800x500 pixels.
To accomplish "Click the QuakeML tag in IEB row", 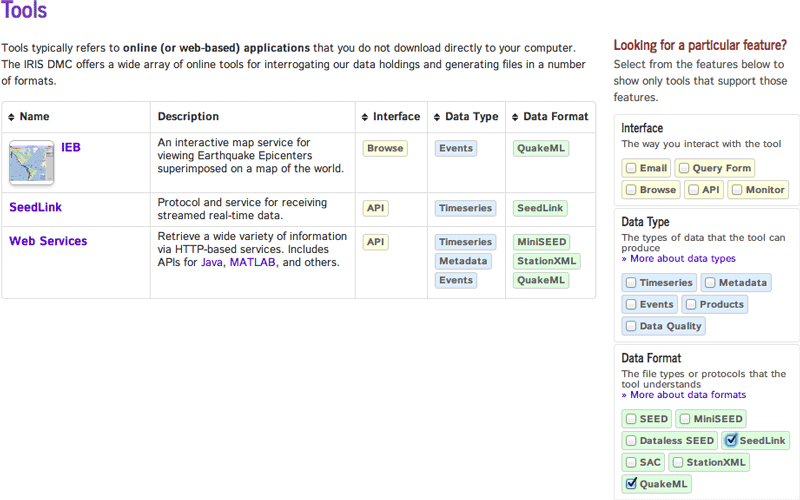I will click(541, 148).
